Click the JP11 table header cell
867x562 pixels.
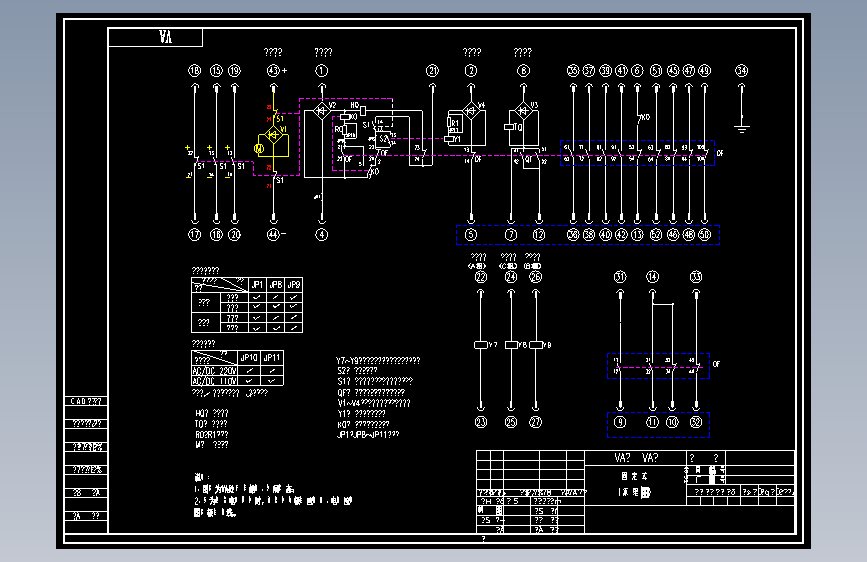point(272,357)
